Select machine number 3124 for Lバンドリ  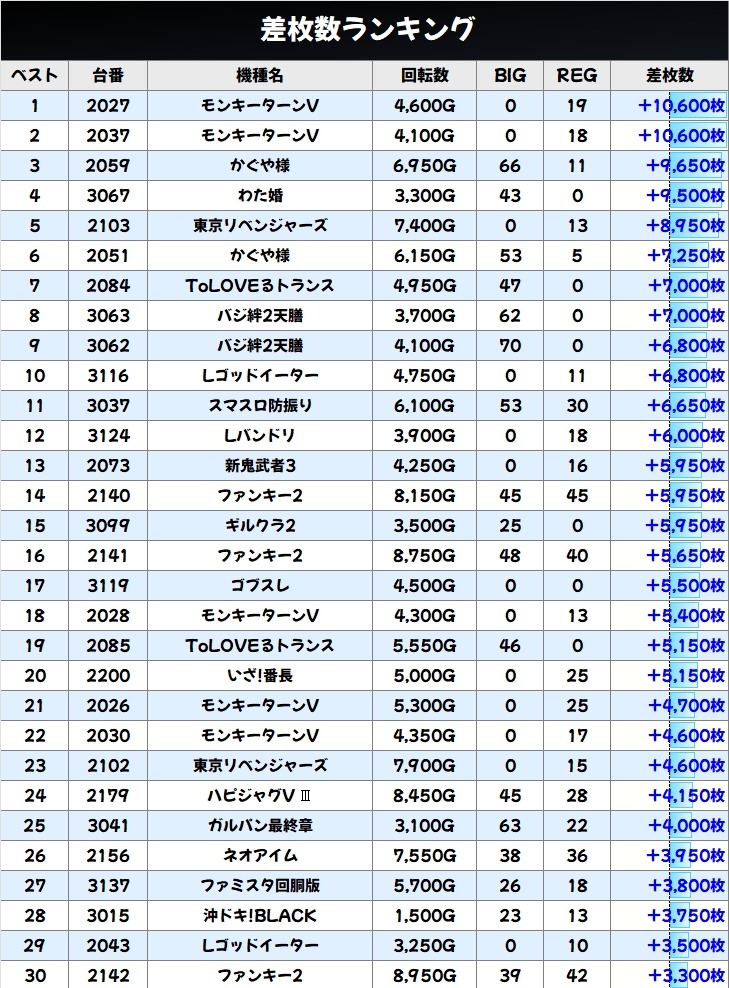click(x=108, y=436)
